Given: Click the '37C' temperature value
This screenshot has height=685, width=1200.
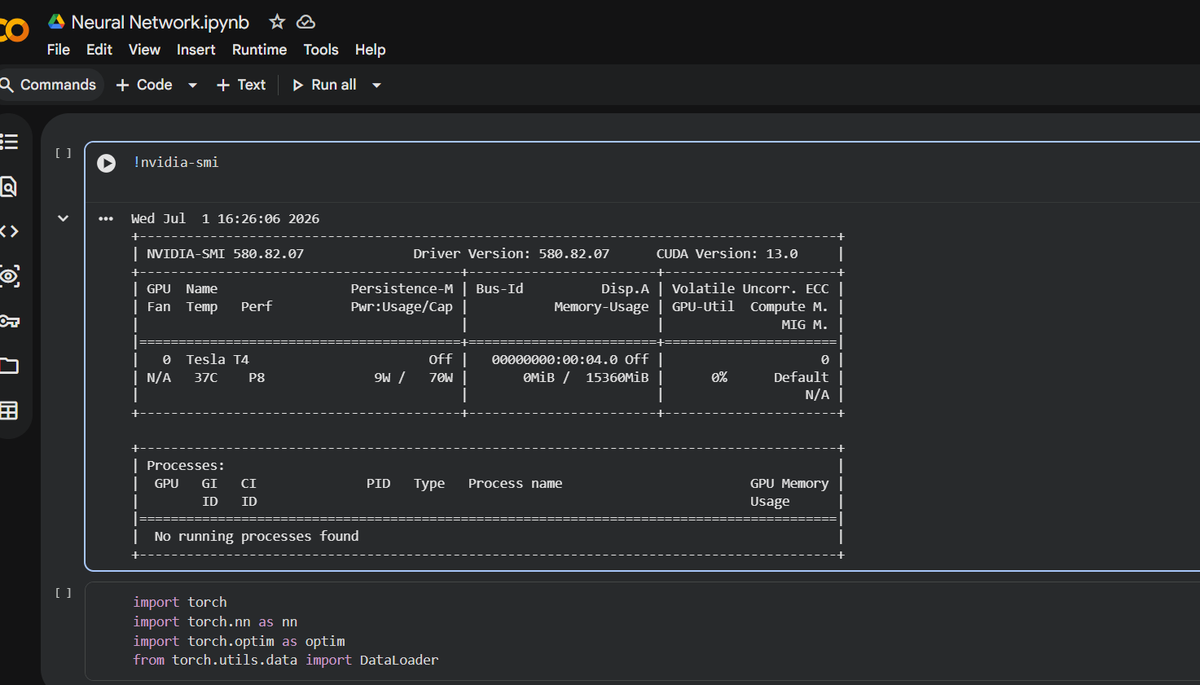Looking at the screenshot, I should pyautogui.click(x=206, y=377).
